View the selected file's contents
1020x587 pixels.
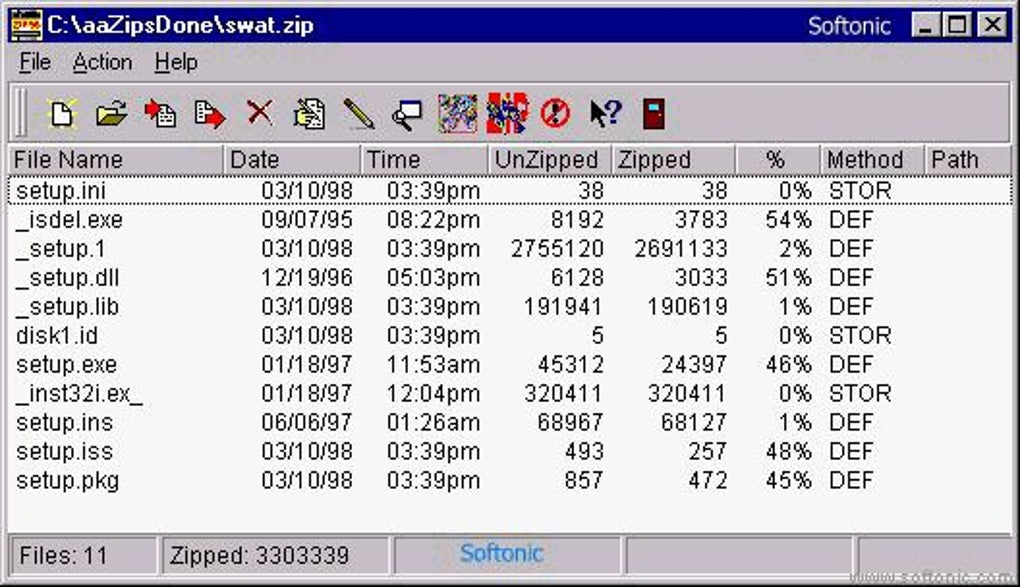308,113
